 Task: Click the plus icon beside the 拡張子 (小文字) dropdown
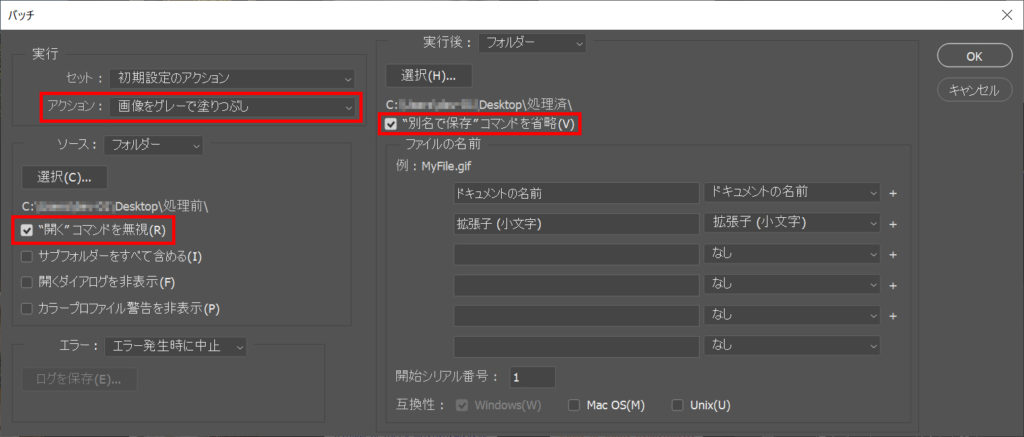pyautogui.click(x=893, y=223)
